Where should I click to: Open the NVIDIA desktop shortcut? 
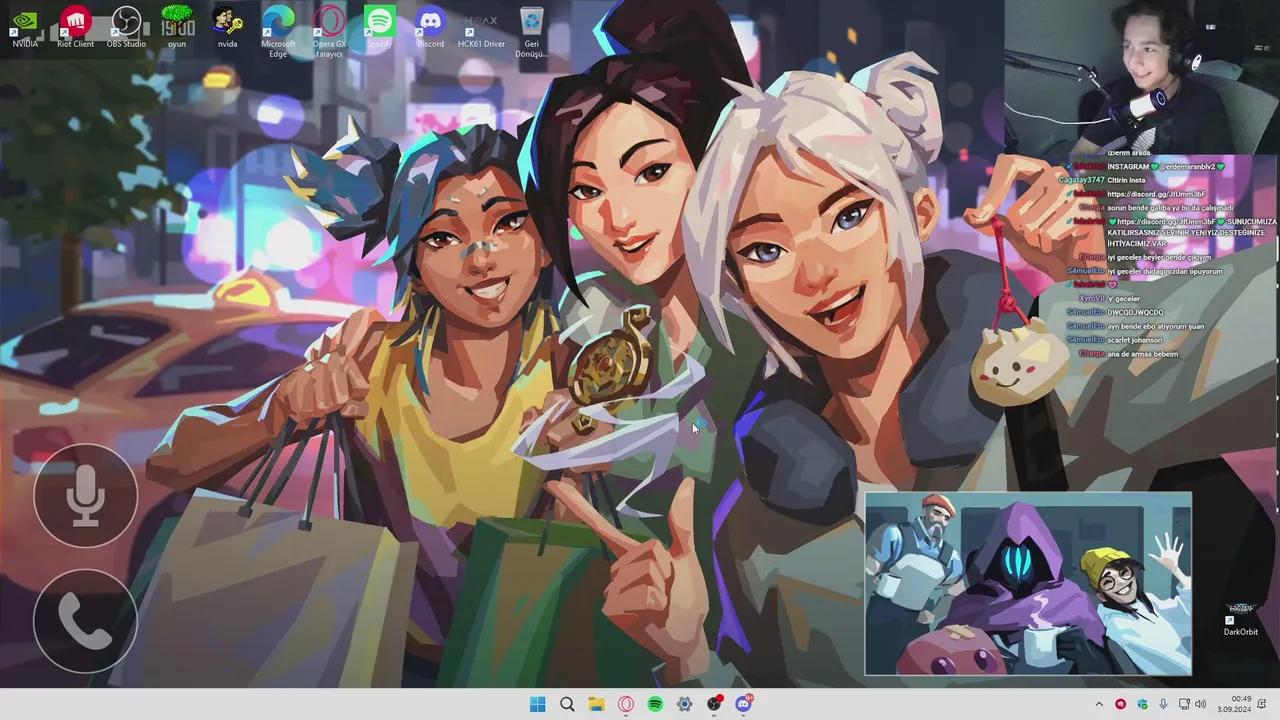[x=25, y=27]
